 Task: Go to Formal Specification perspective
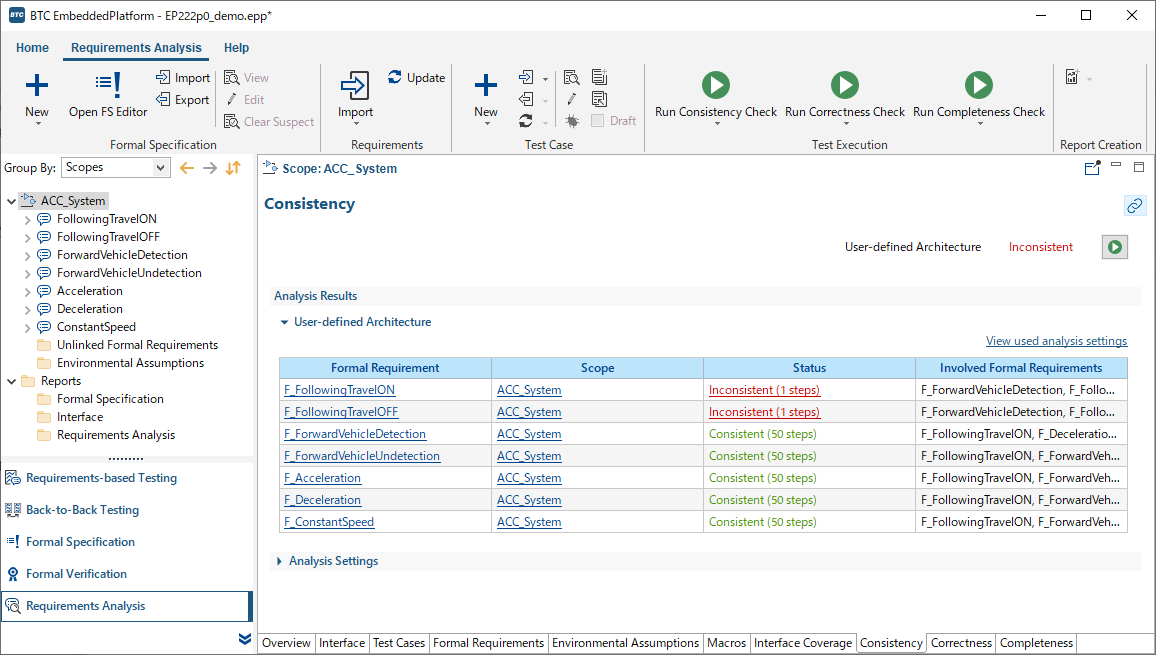click(x=80, y=542)
